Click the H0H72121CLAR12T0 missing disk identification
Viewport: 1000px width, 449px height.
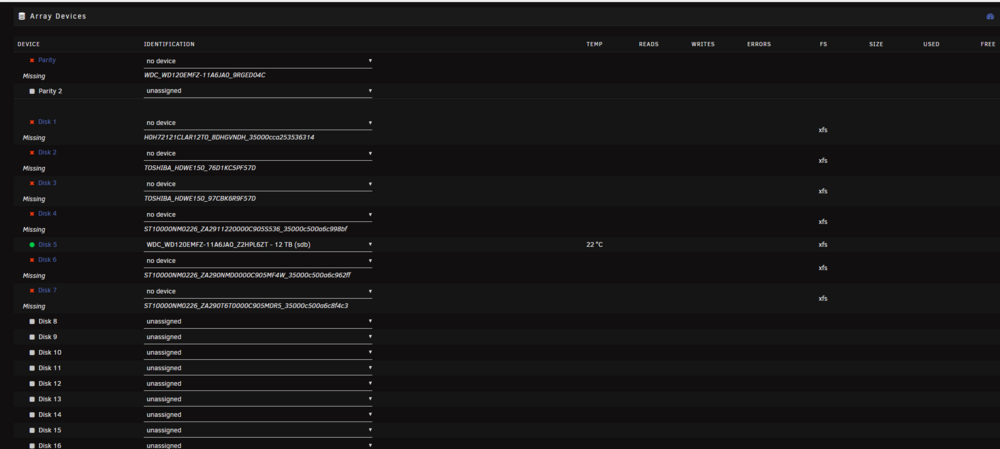(229, 137)
